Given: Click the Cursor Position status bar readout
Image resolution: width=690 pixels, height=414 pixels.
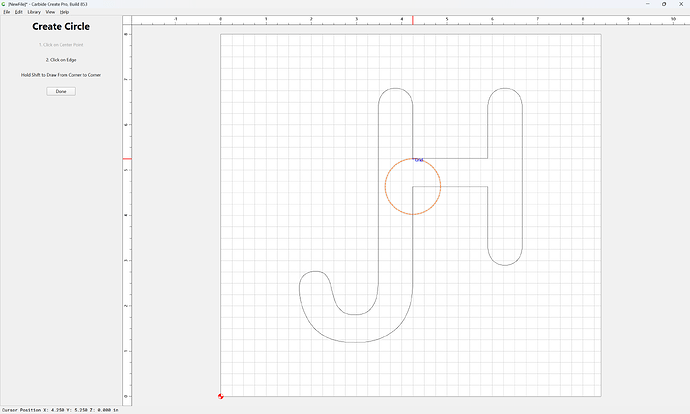Looking at the screenshot, I should click(x=60, y=410).
